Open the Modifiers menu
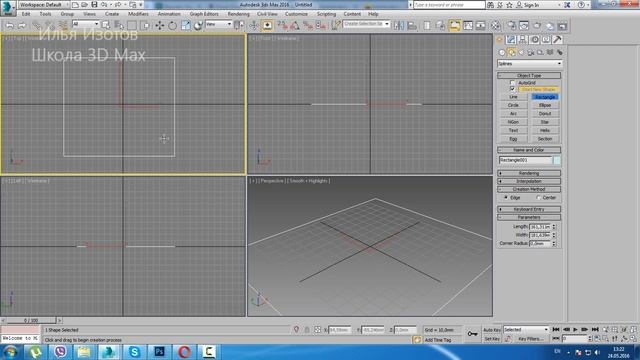640x360 pixels. (138, 14)
